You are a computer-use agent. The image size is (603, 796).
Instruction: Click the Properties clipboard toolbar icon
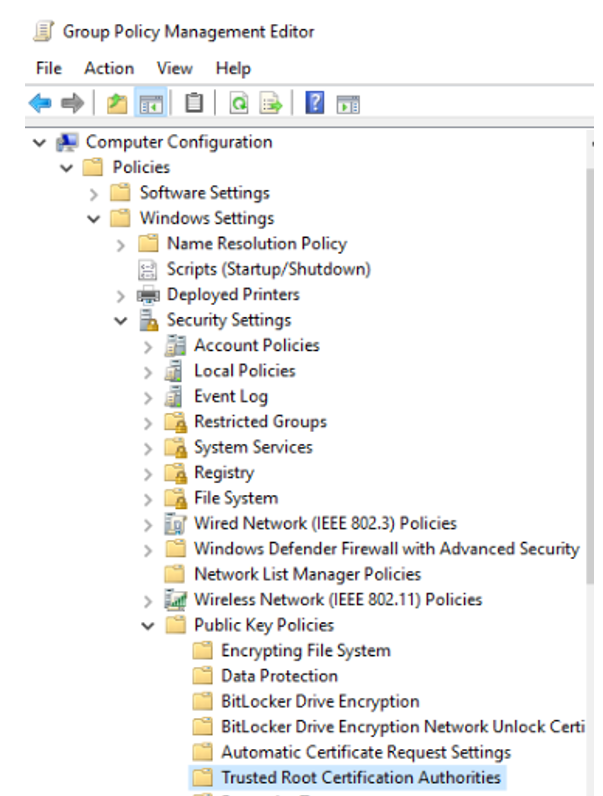tap(194, 103)
